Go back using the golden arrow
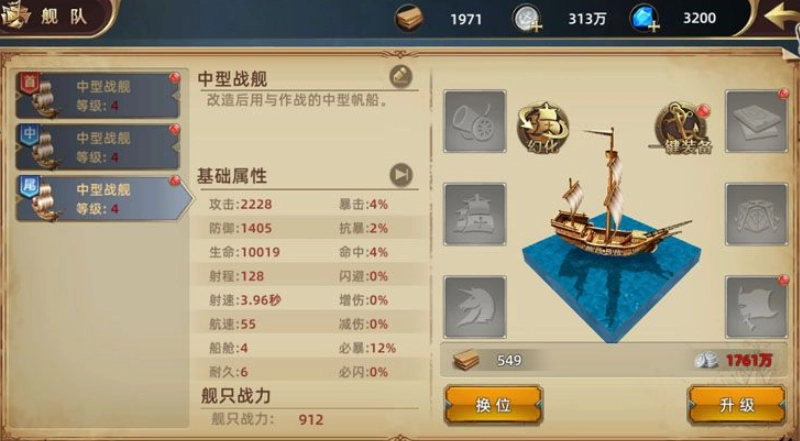800x441 pixels. [x=781, y=16]
